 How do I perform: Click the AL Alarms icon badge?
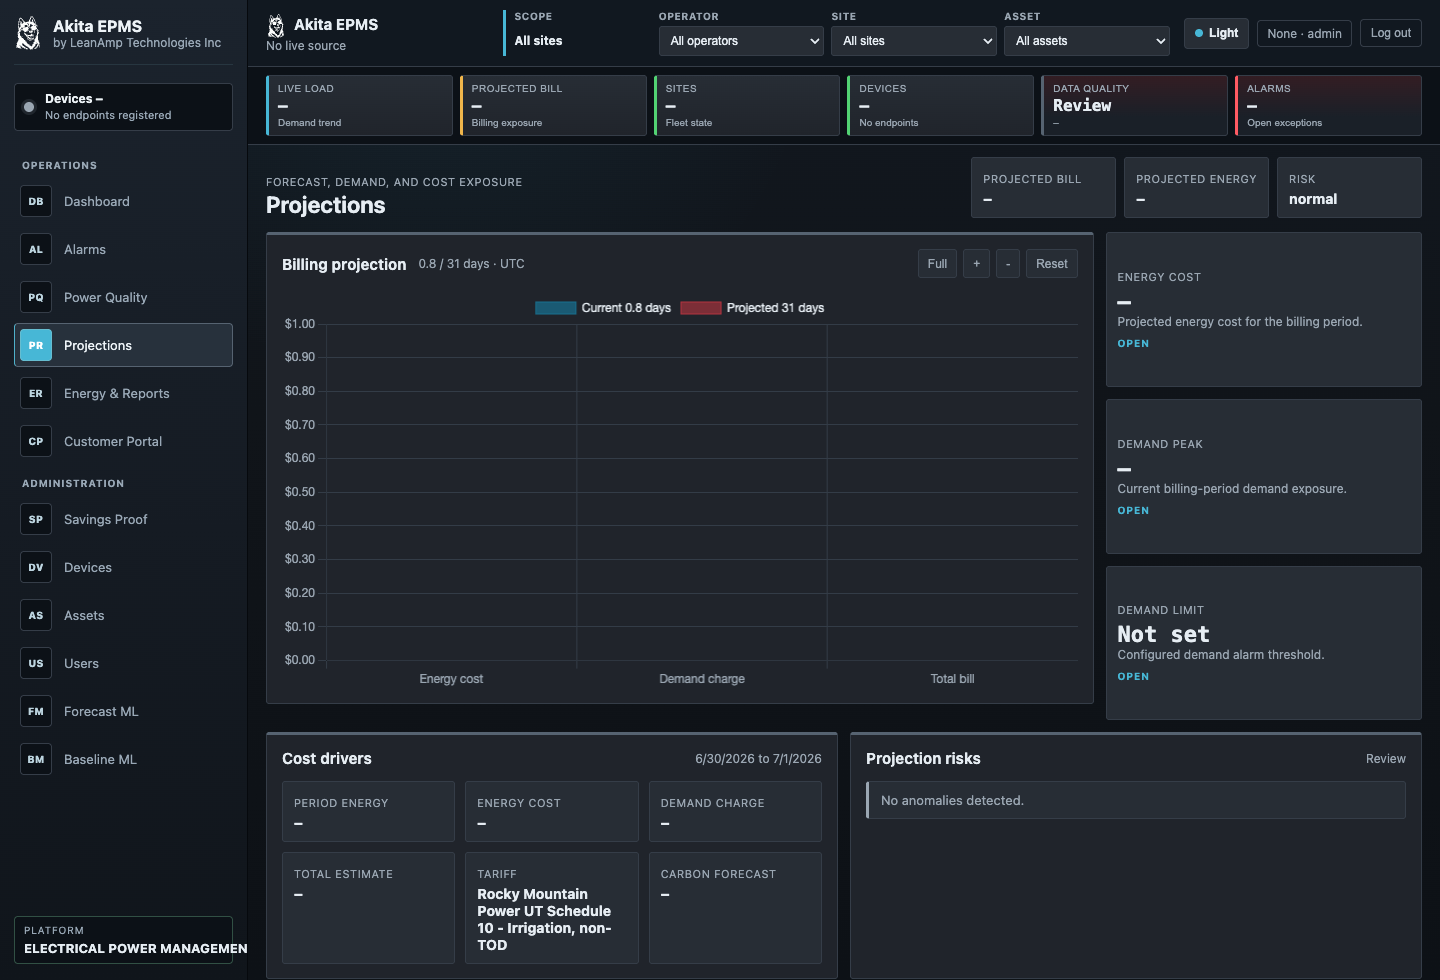point(36,249)
